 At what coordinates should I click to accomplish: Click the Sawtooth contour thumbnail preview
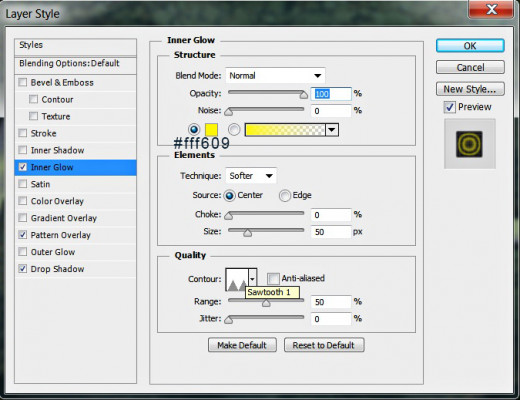point(237,279)
